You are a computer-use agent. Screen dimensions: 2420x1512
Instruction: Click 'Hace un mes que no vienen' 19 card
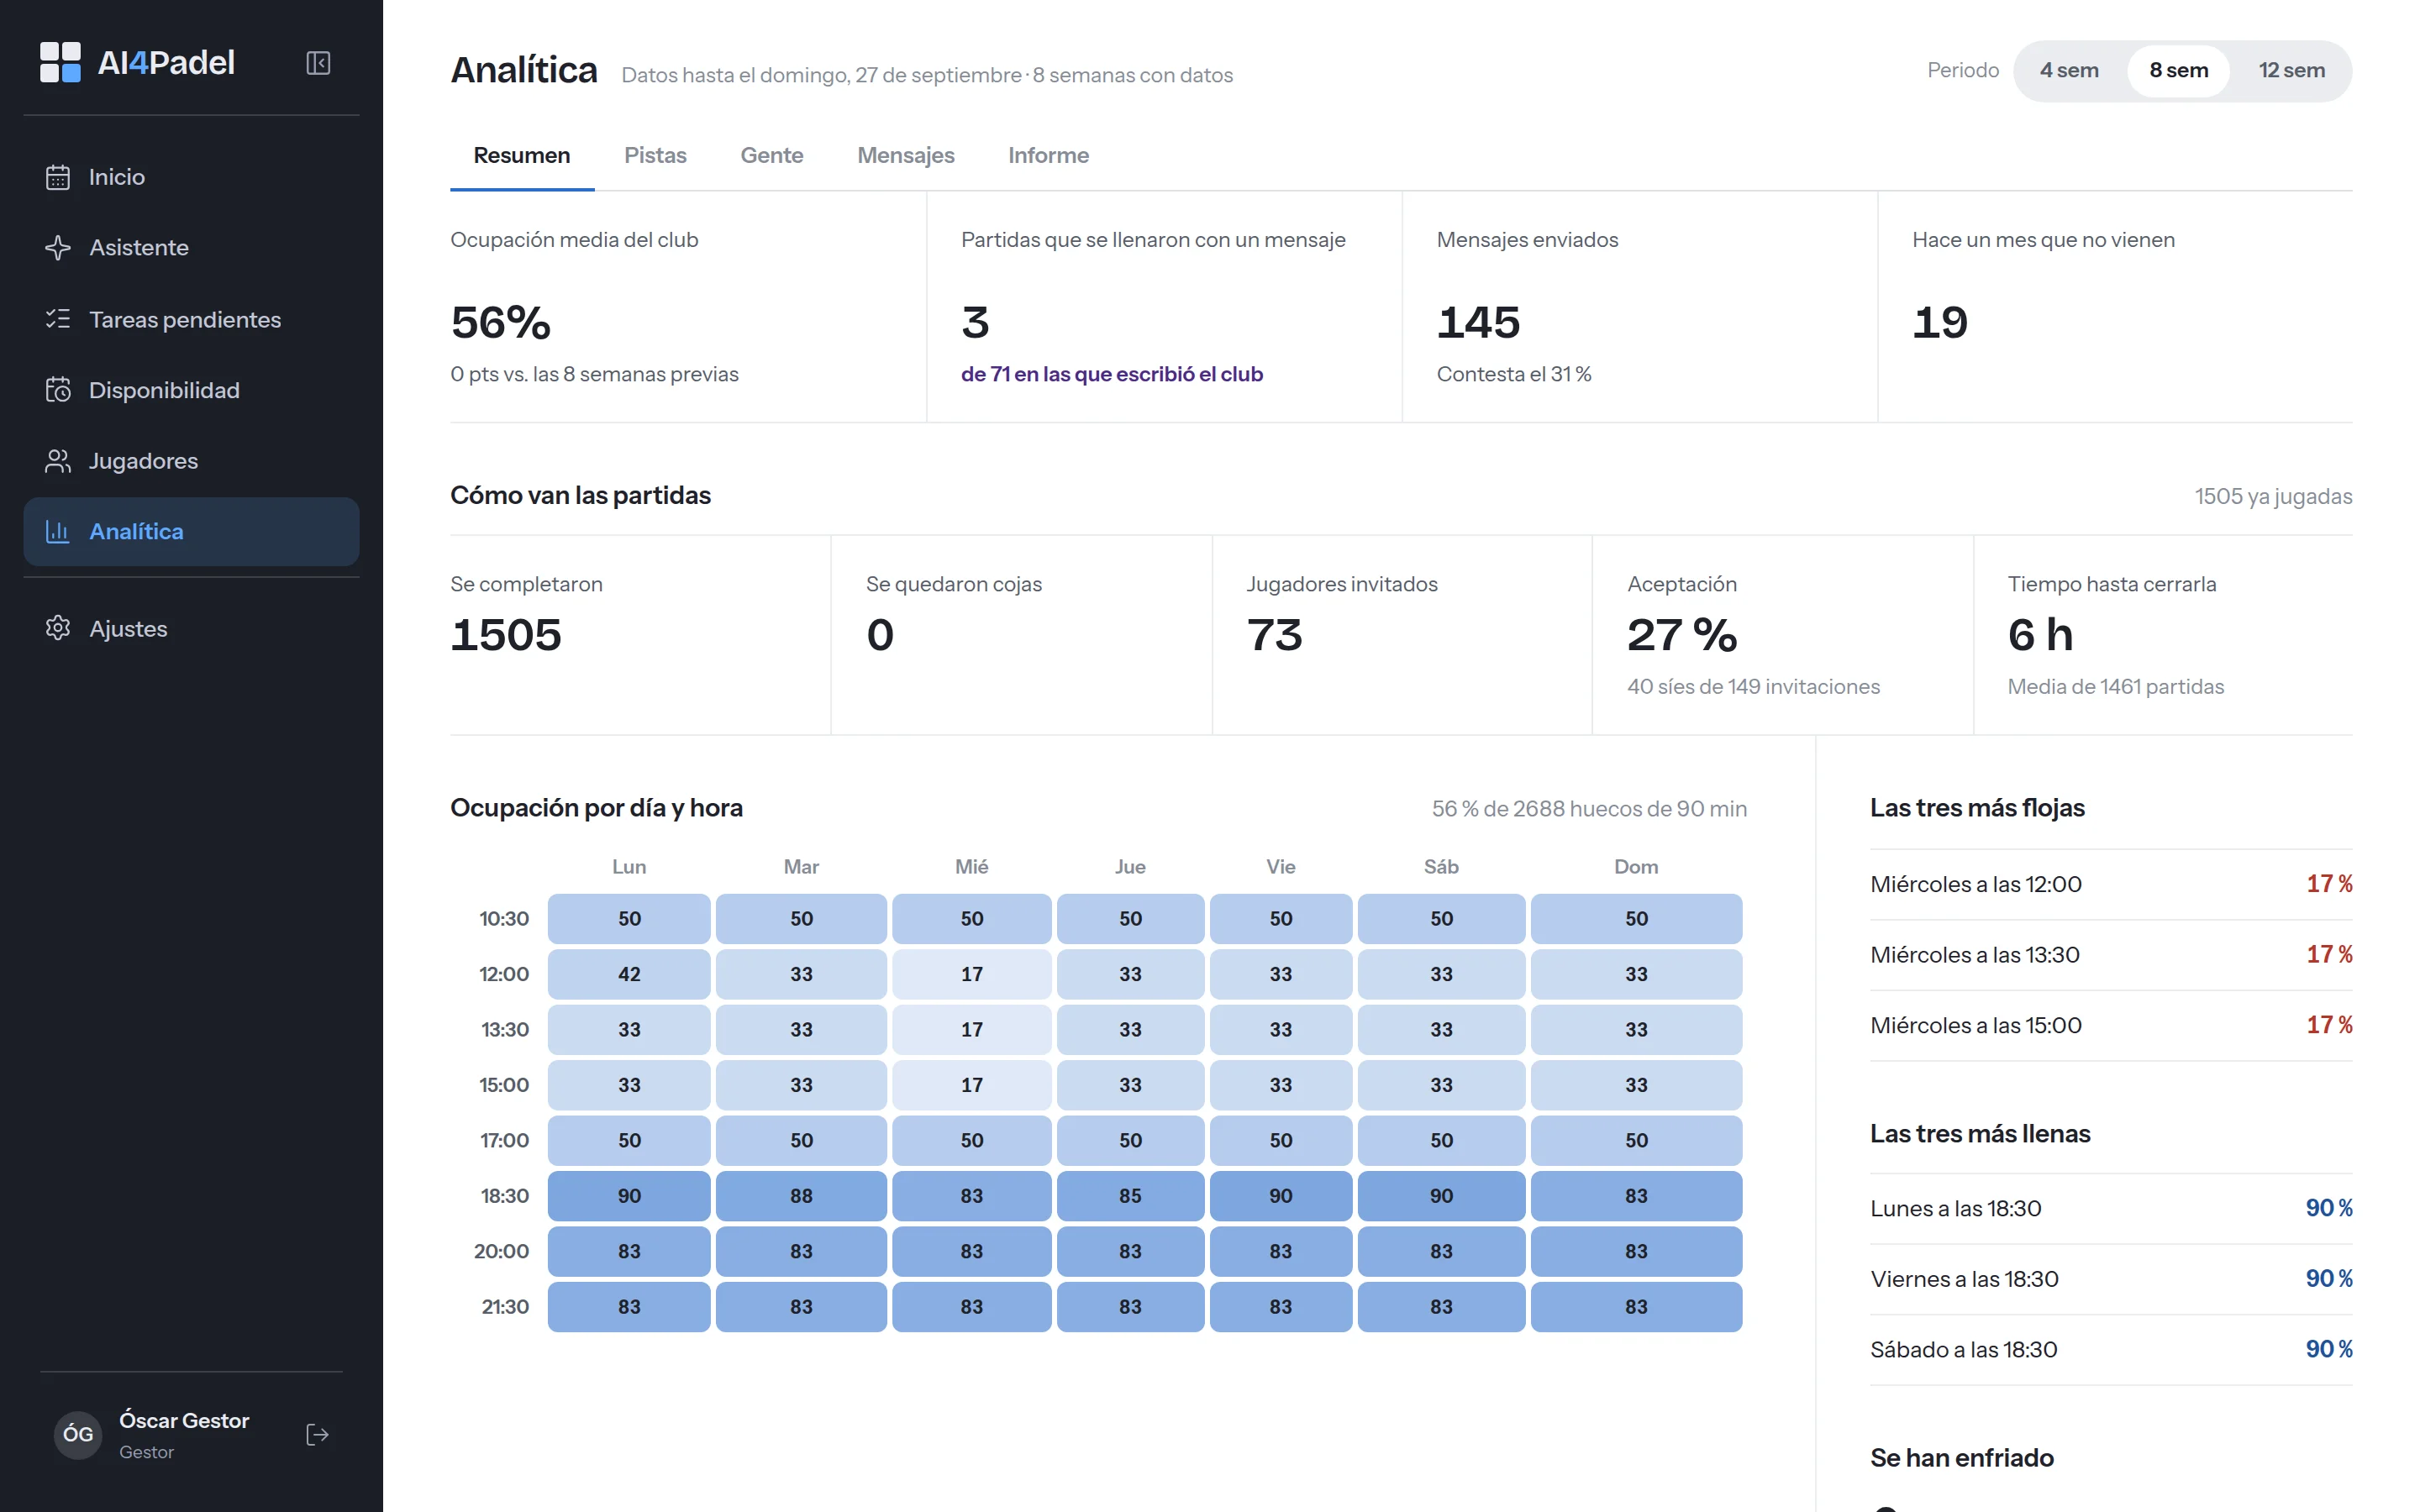pos(2116,307)
